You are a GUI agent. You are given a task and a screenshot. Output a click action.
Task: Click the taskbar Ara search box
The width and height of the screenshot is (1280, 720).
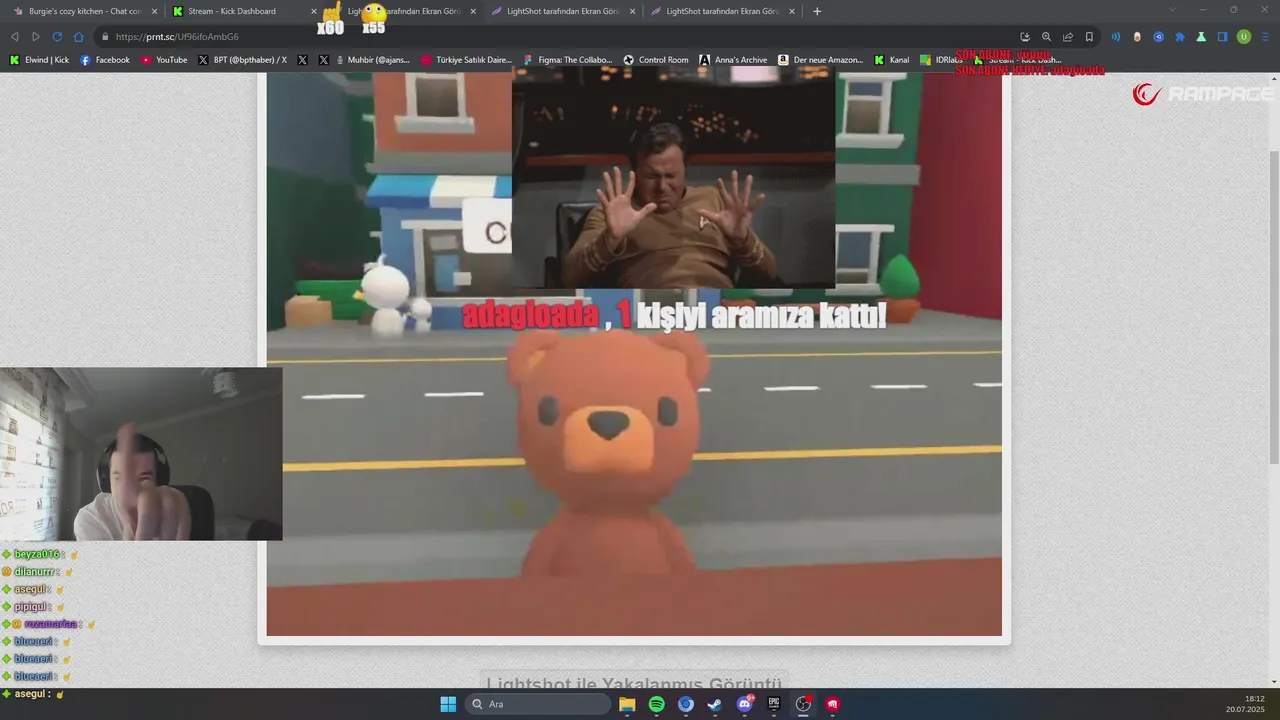tap(539, 704)
